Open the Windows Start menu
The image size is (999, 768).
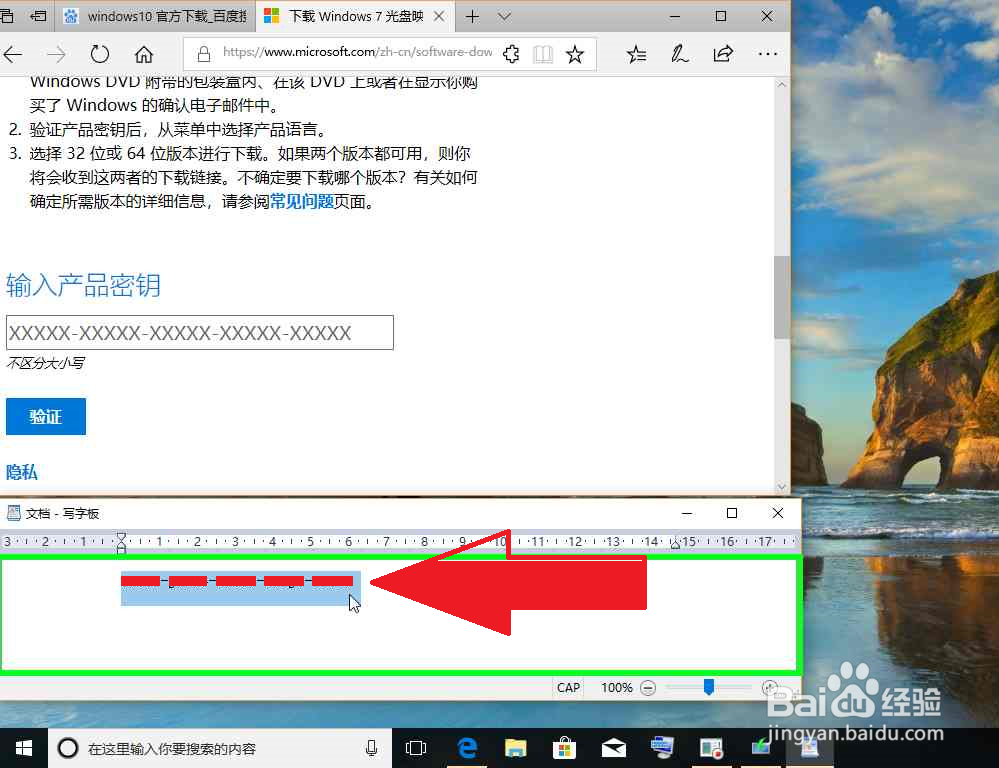click(x=24, y=748)
